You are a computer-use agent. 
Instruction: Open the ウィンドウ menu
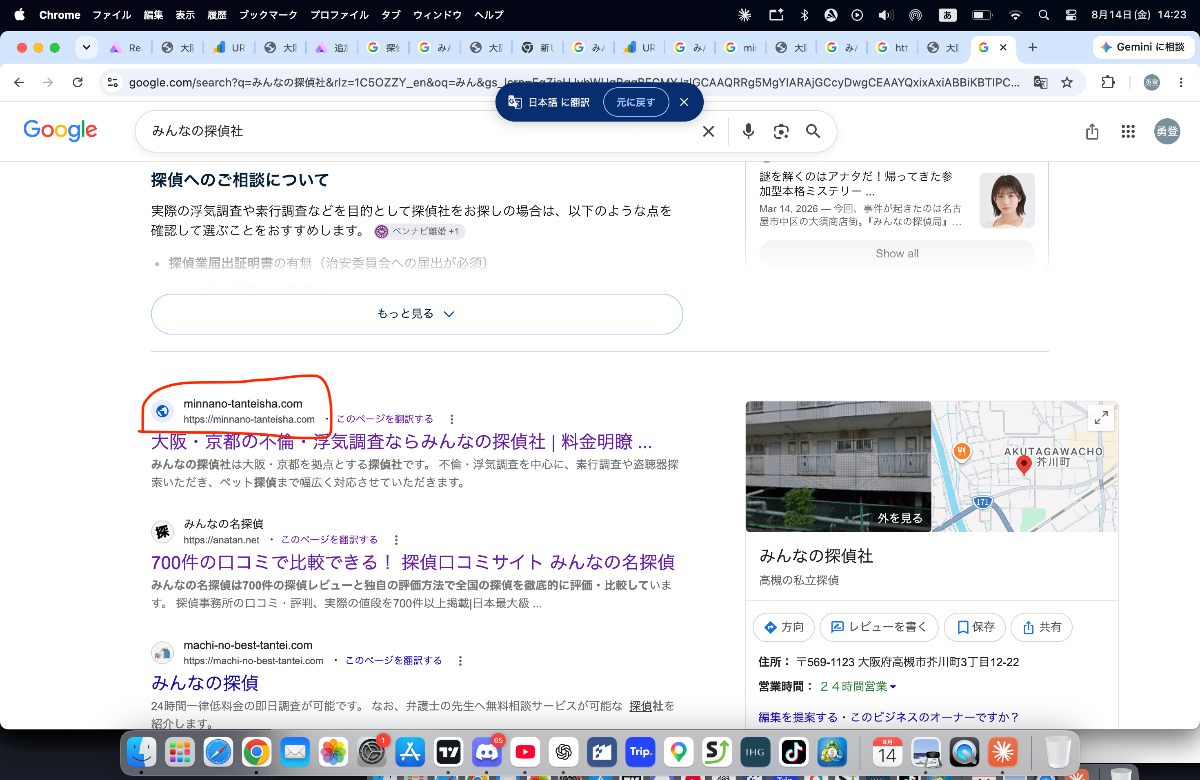click(x=437, y=15)
